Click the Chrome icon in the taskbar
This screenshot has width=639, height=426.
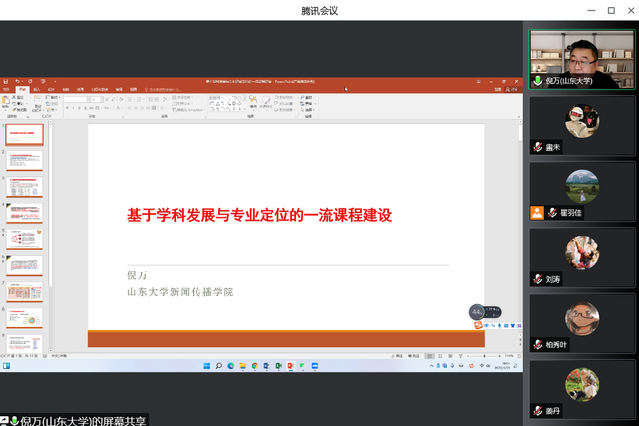(254, 366)
